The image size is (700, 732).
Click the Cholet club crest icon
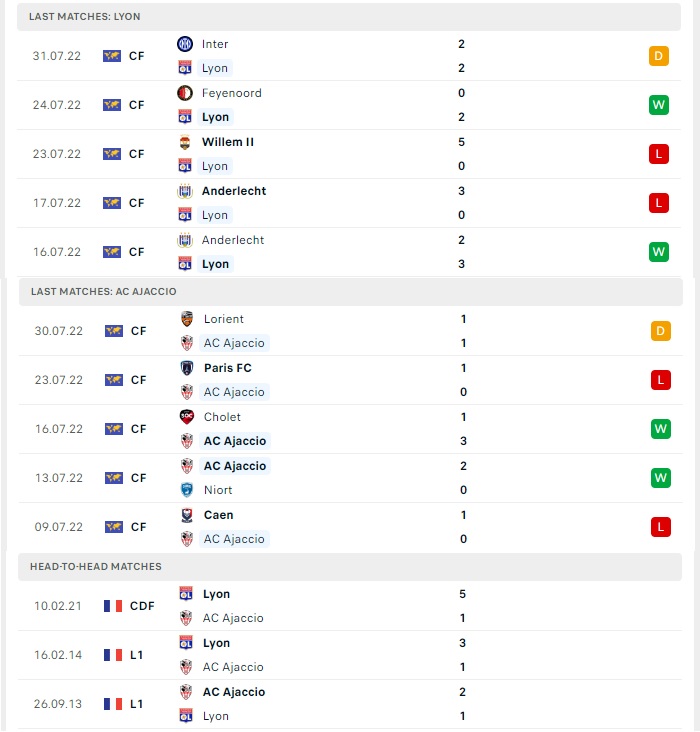coord(187,417)
